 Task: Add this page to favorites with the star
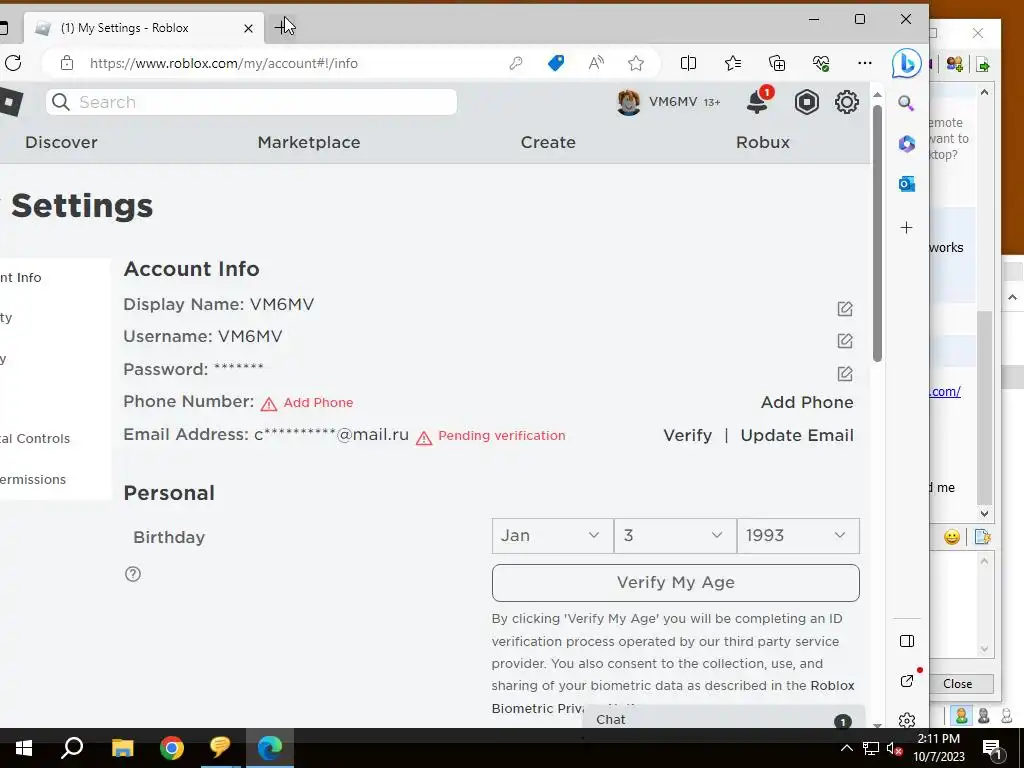tap(635, 63)
